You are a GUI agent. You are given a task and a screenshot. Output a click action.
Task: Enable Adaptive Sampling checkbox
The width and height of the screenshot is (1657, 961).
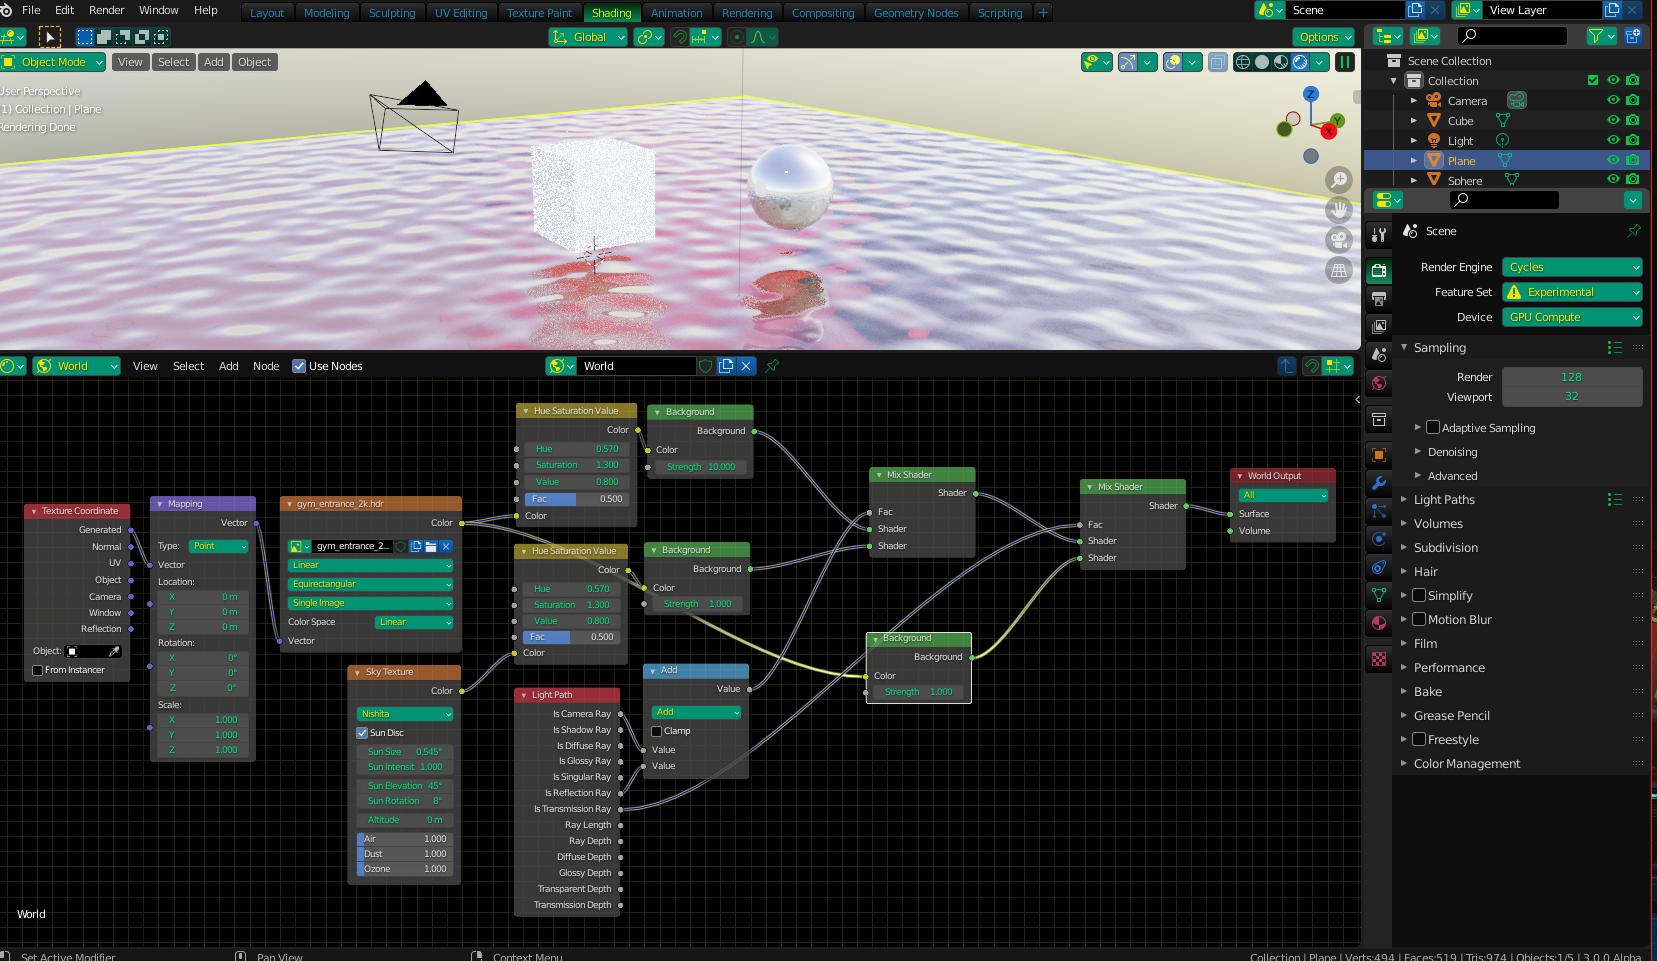pos(1433,428)
